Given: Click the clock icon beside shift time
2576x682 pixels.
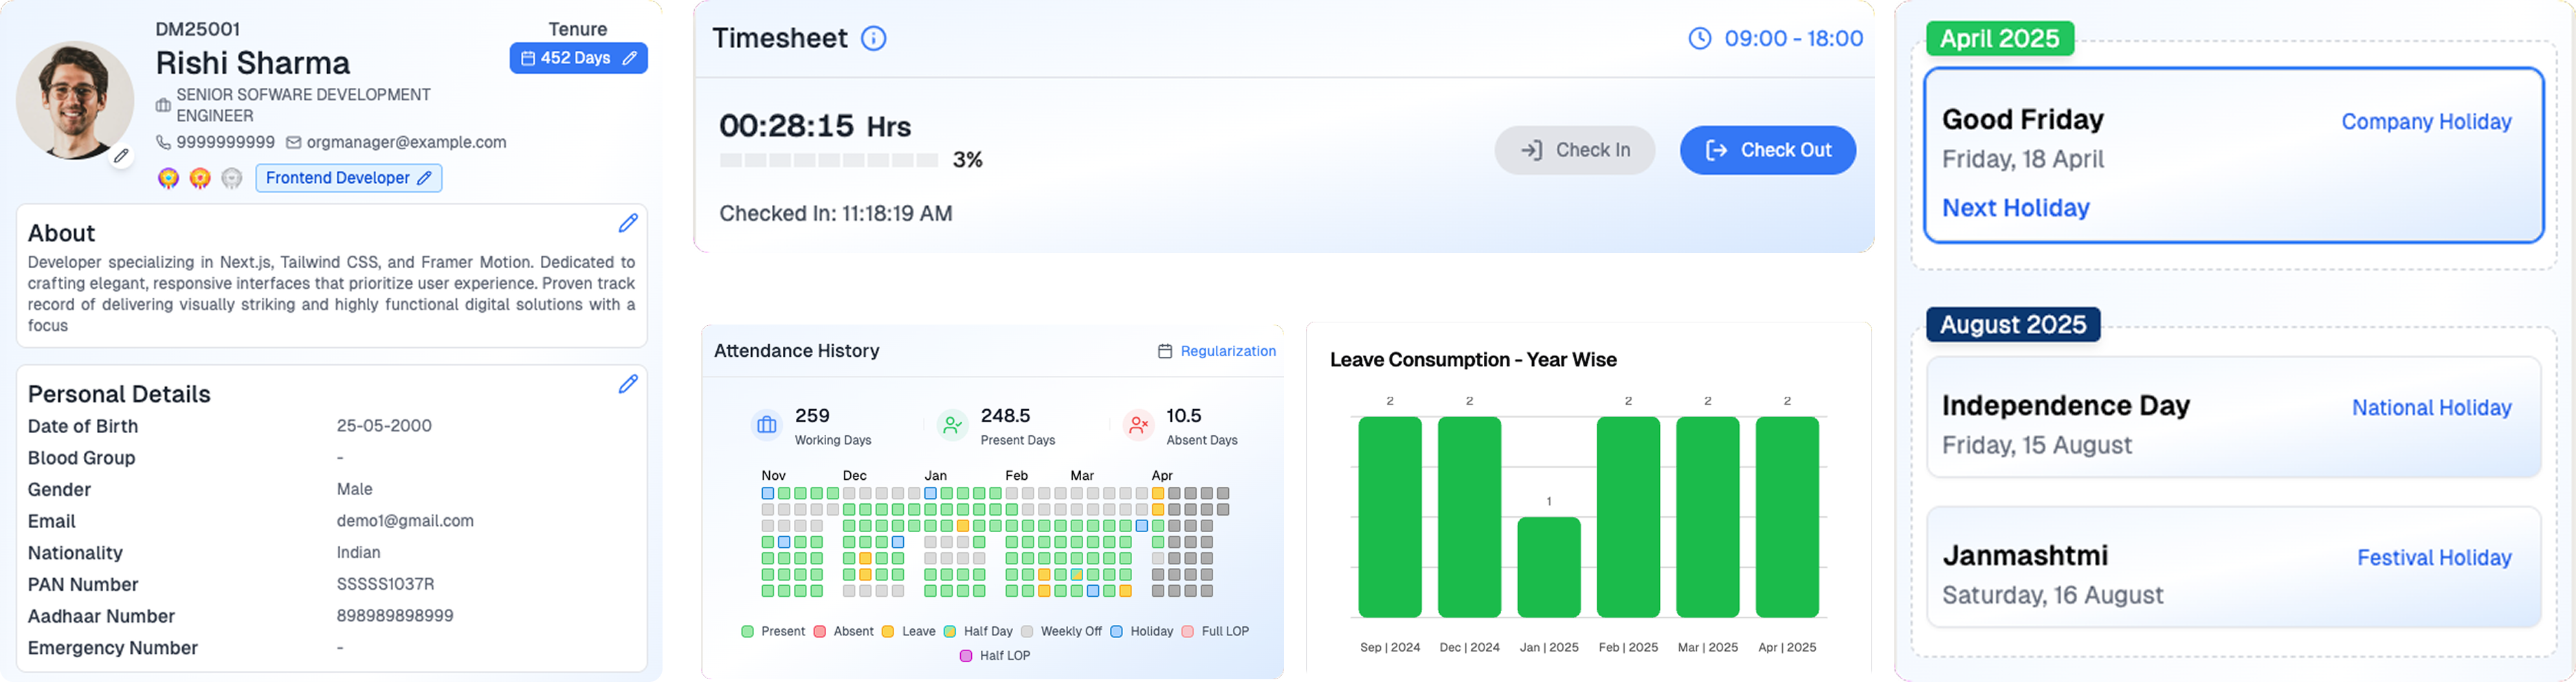Looking at the screenshot, I should [1700, 39].
